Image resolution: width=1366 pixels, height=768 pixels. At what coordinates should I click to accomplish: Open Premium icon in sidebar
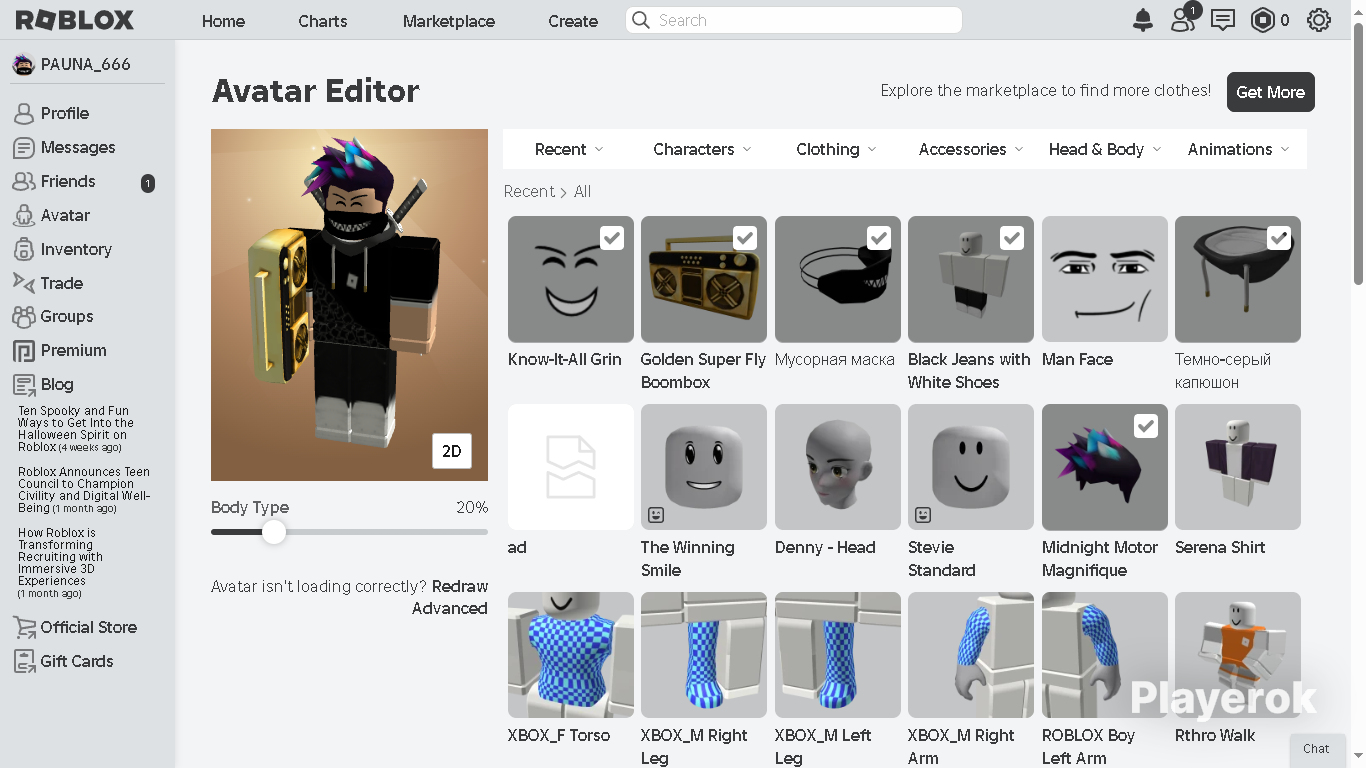[24, 351]
